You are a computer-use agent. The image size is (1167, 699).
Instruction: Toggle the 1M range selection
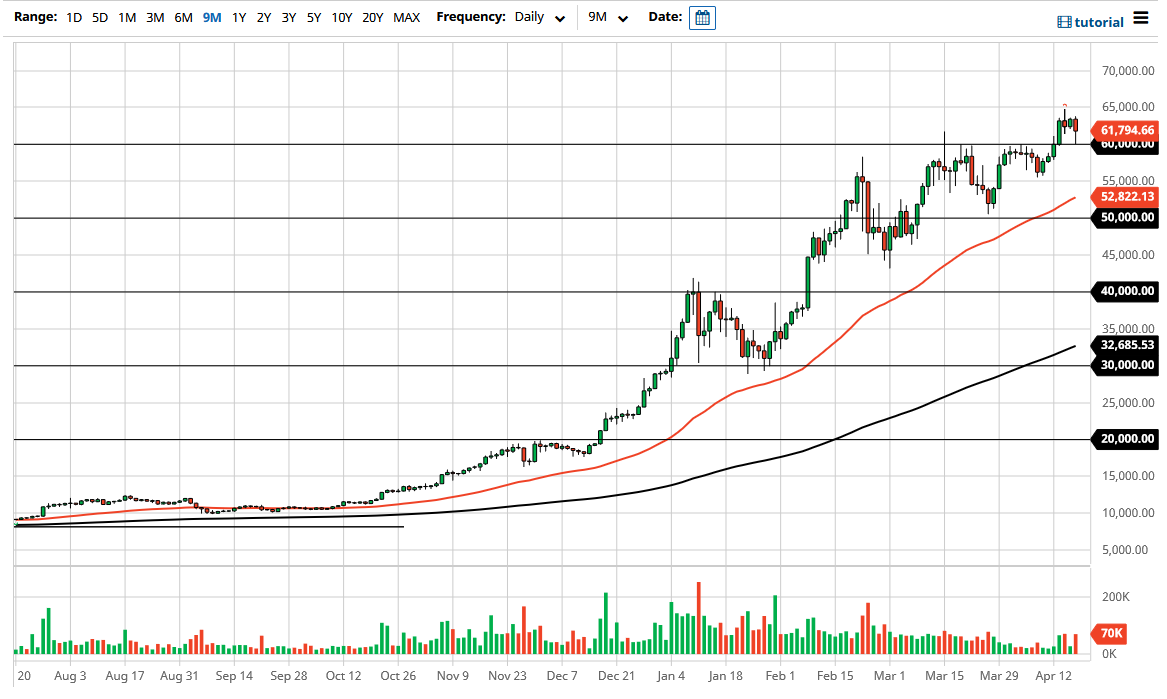tap(126, 17)
